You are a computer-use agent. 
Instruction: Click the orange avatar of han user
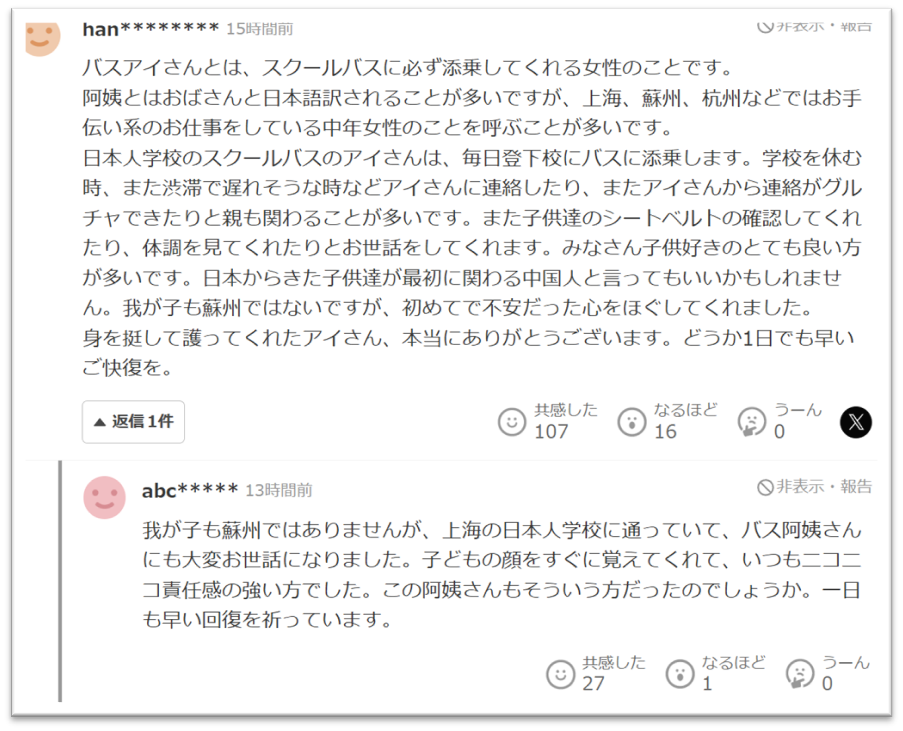coord(43,38)
